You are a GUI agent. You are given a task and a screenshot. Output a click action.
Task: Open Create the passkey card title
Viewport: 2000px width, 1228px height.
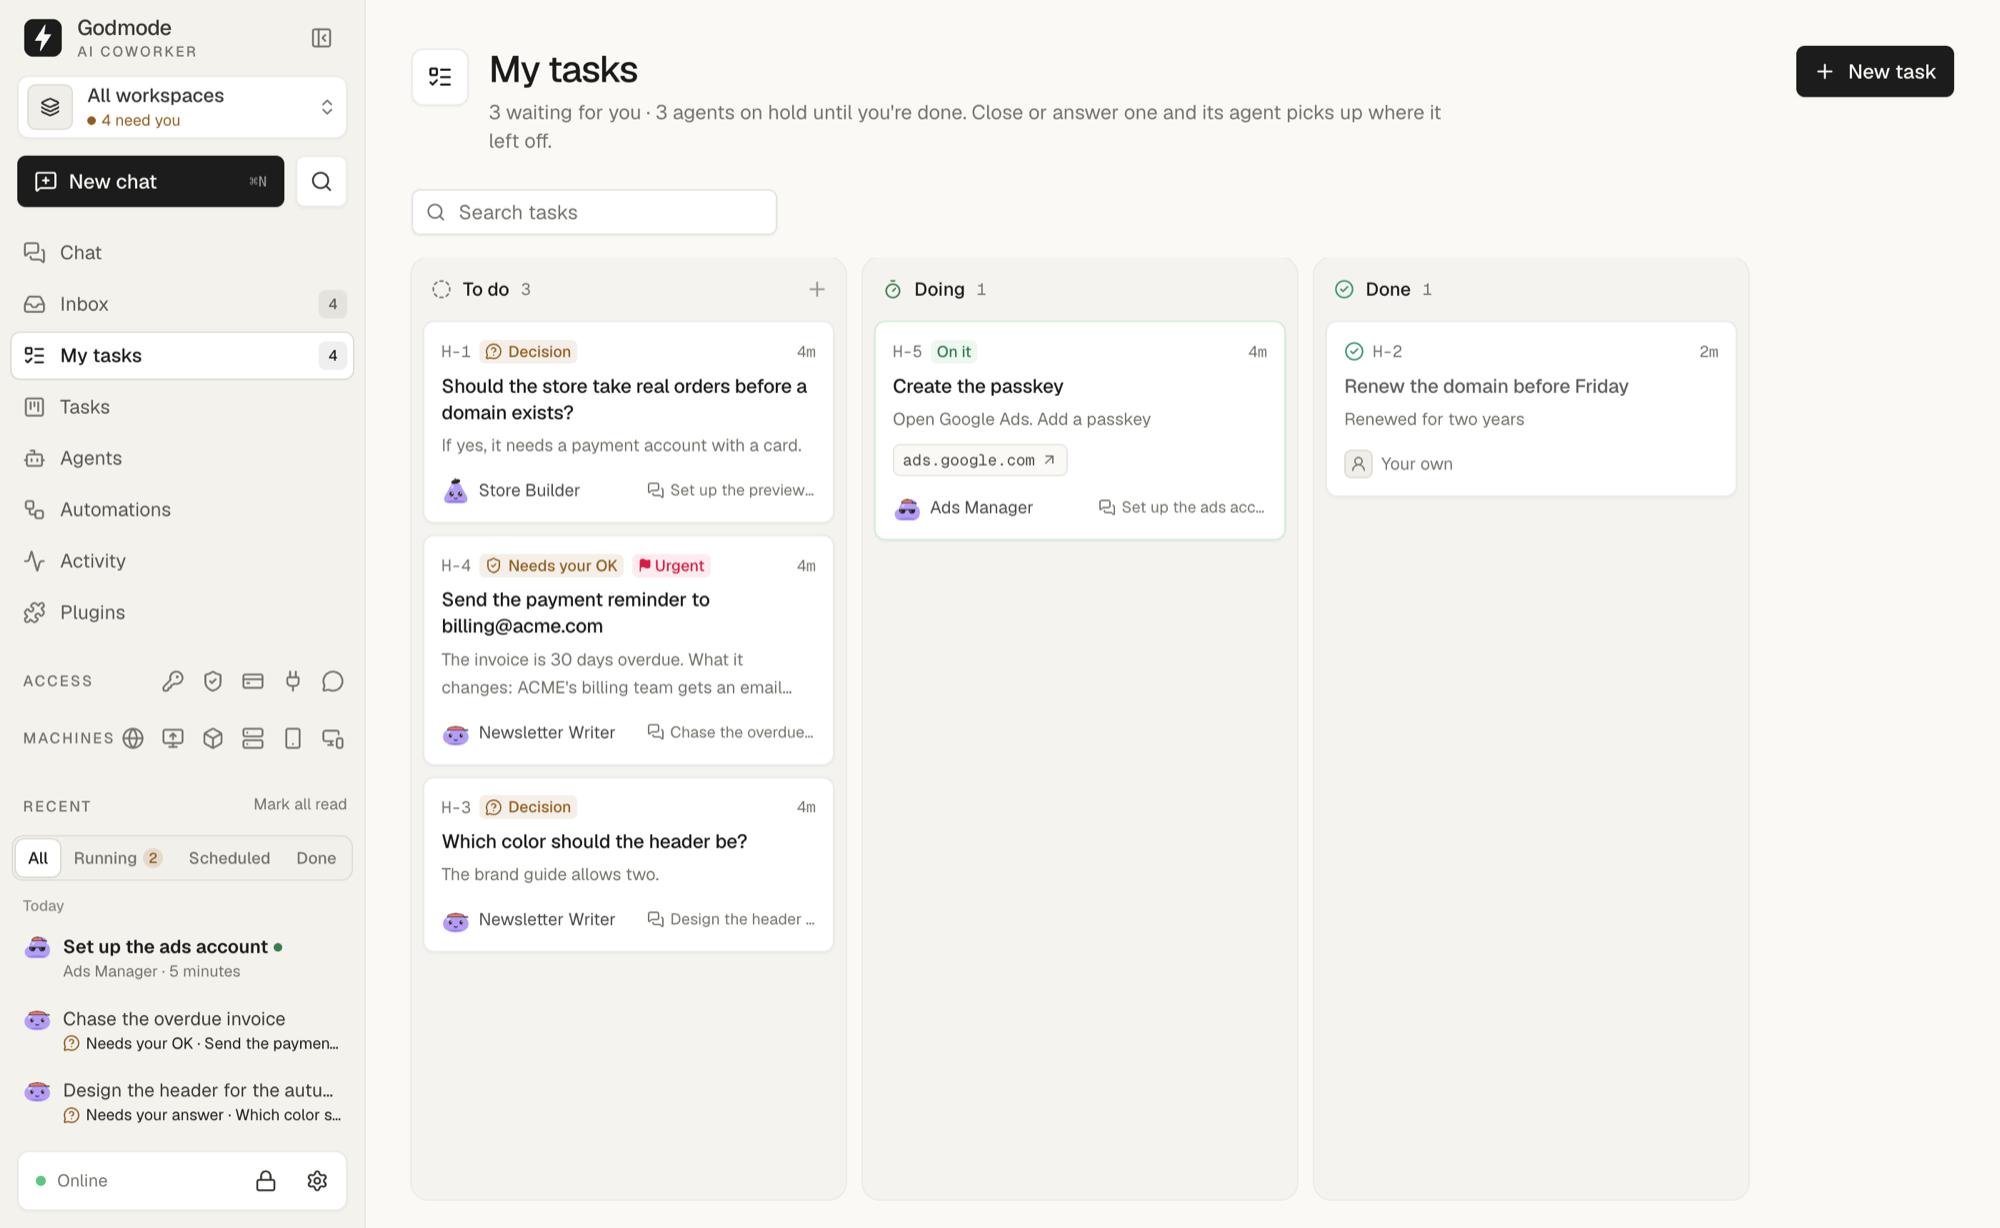tap(977, 386)
